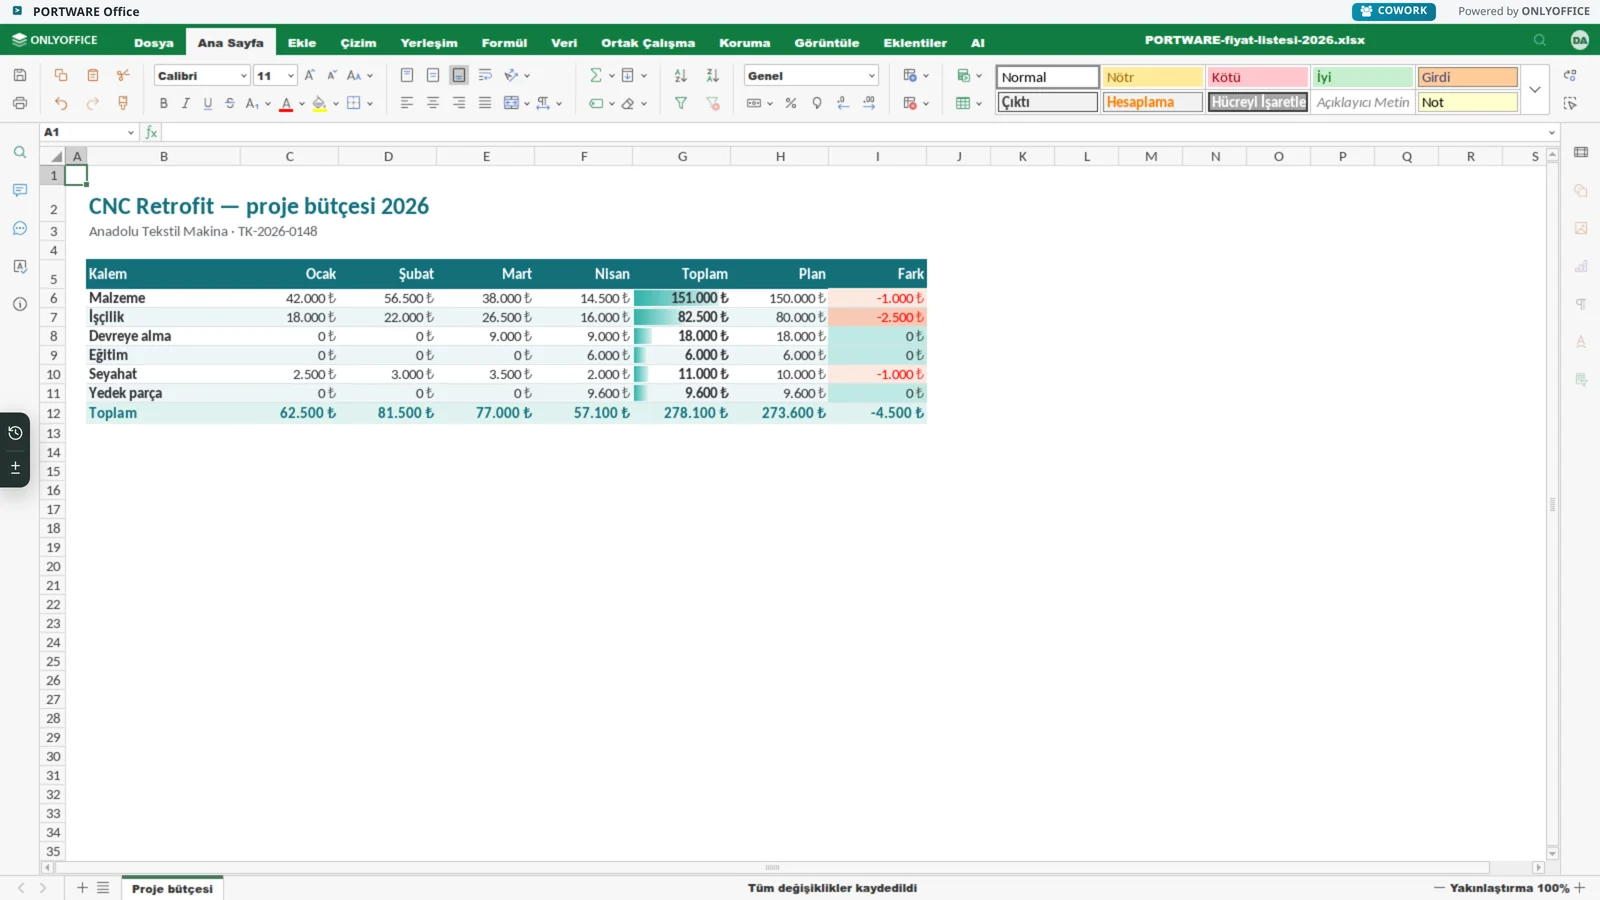Open font color red swatch
The width and height of the screenshot is (1600, 900).
[x=286, y=103]
